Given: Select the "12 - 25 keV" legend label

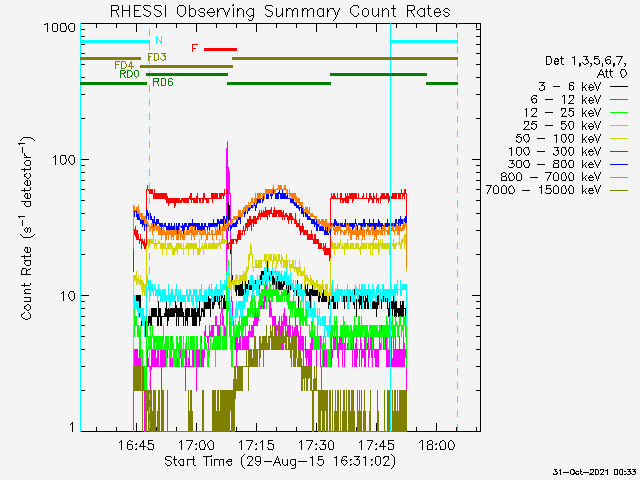Looking at the screenshot, I should pos(562,113).
